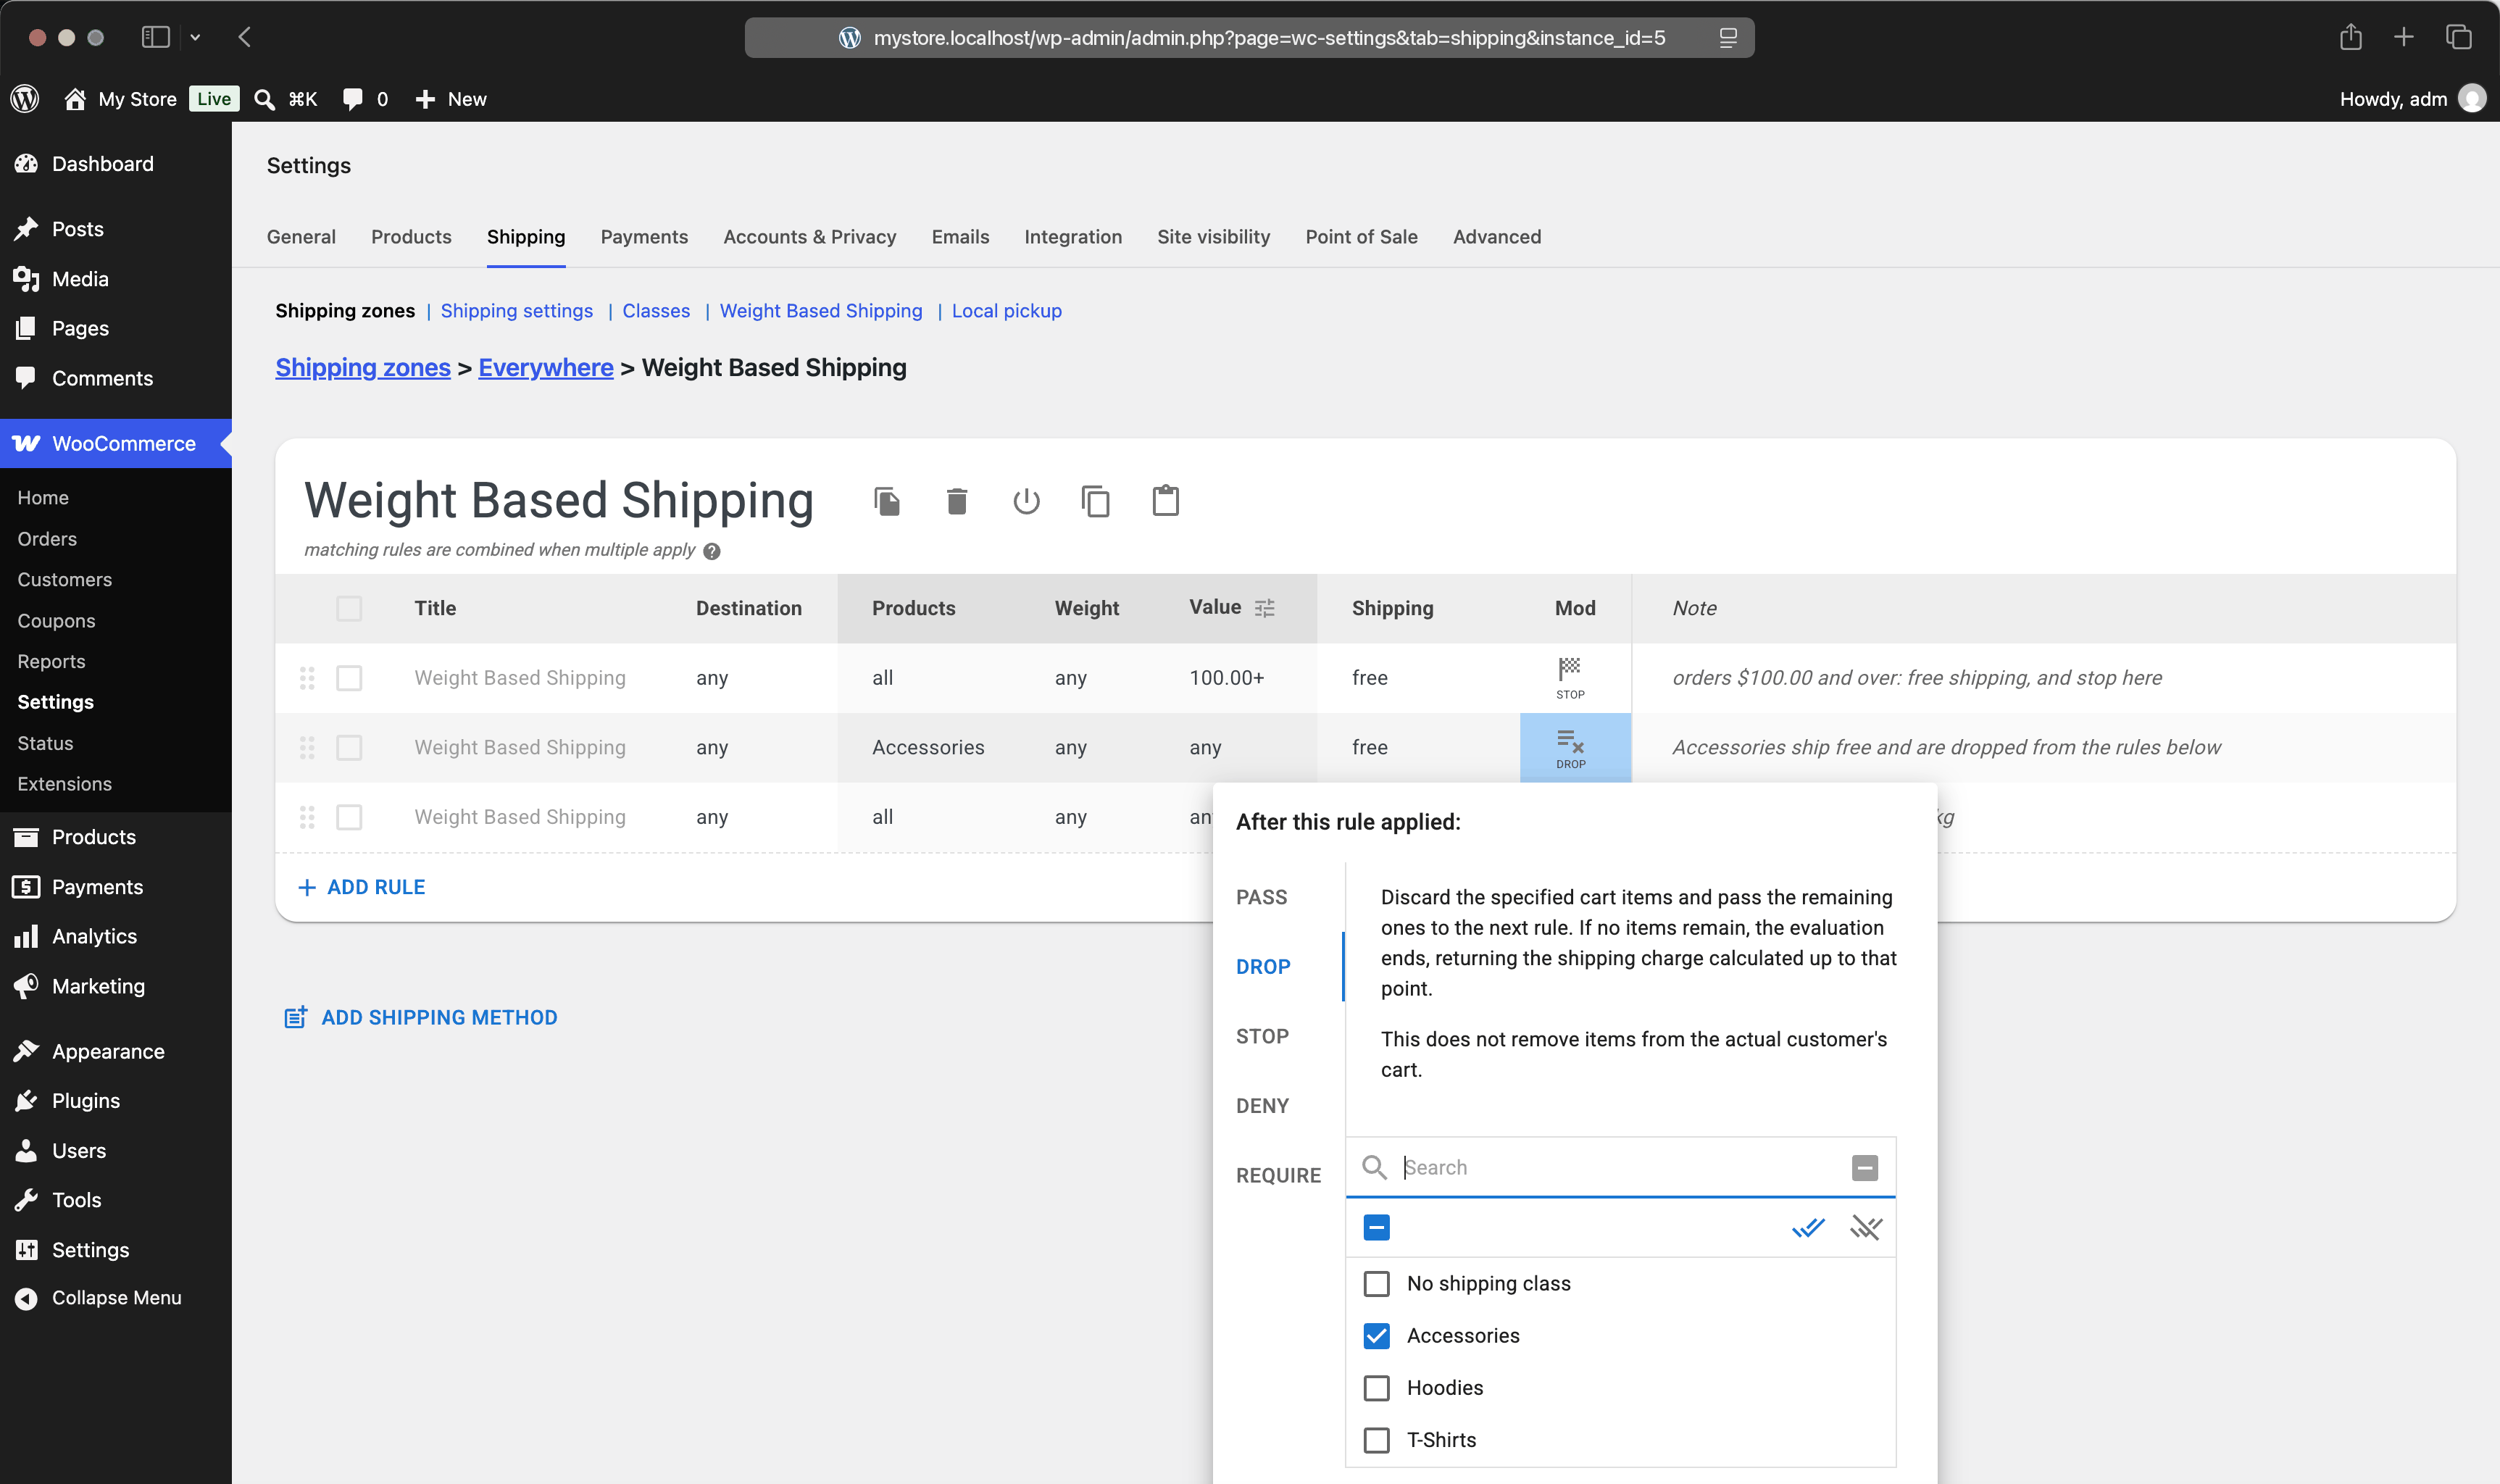This screenshot has height=1484, width=2500.
Task: Open the Shipping settings sub-link
Action: pos(517,311)
